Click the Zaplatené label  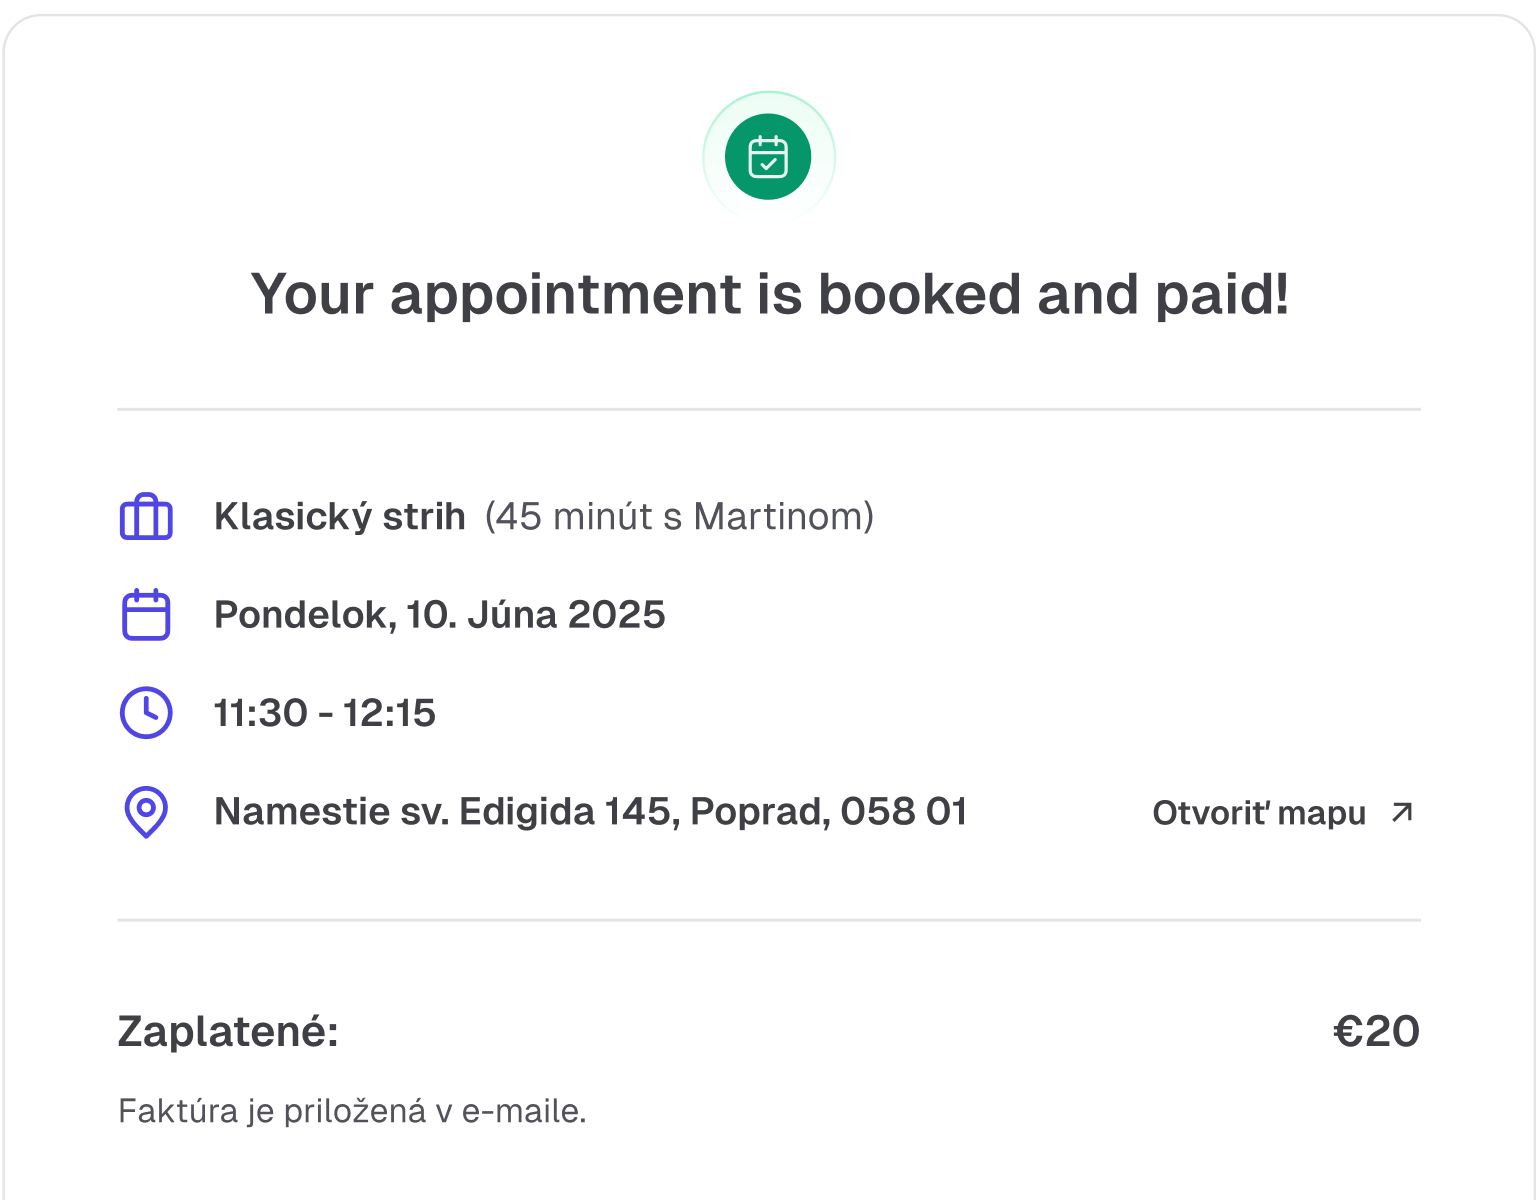tap(228, 1031)
